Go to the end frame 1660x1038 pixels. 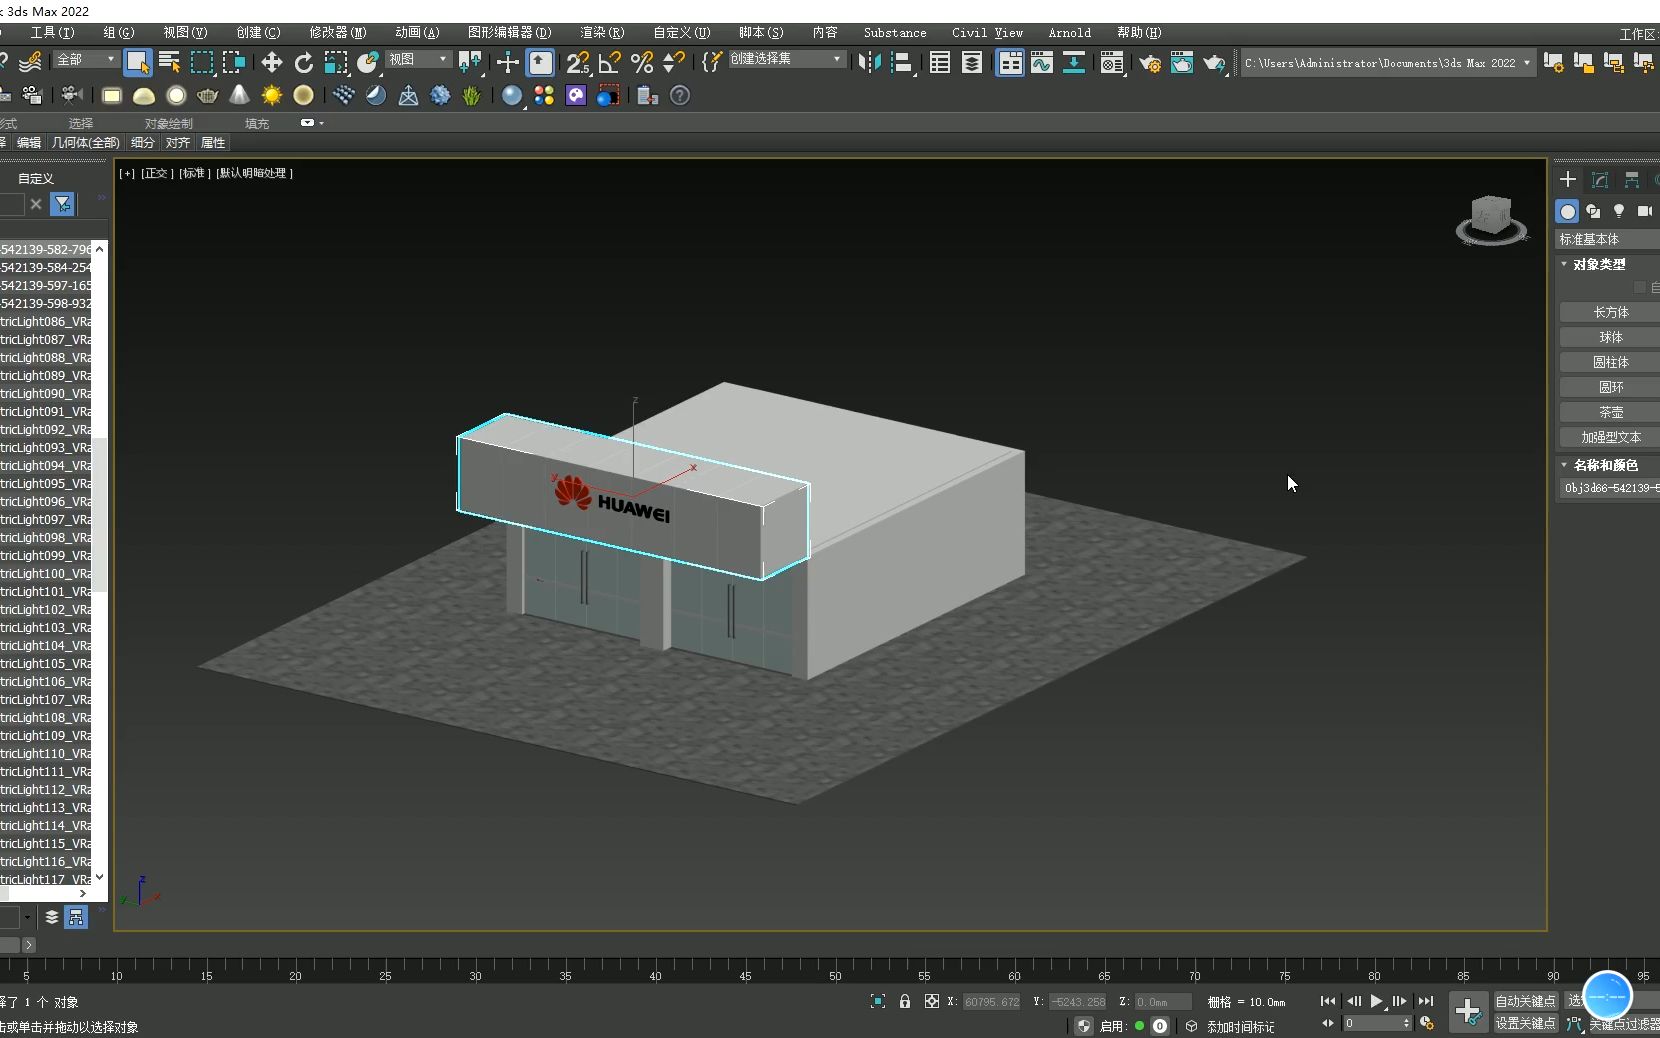coord(1426,1001)
